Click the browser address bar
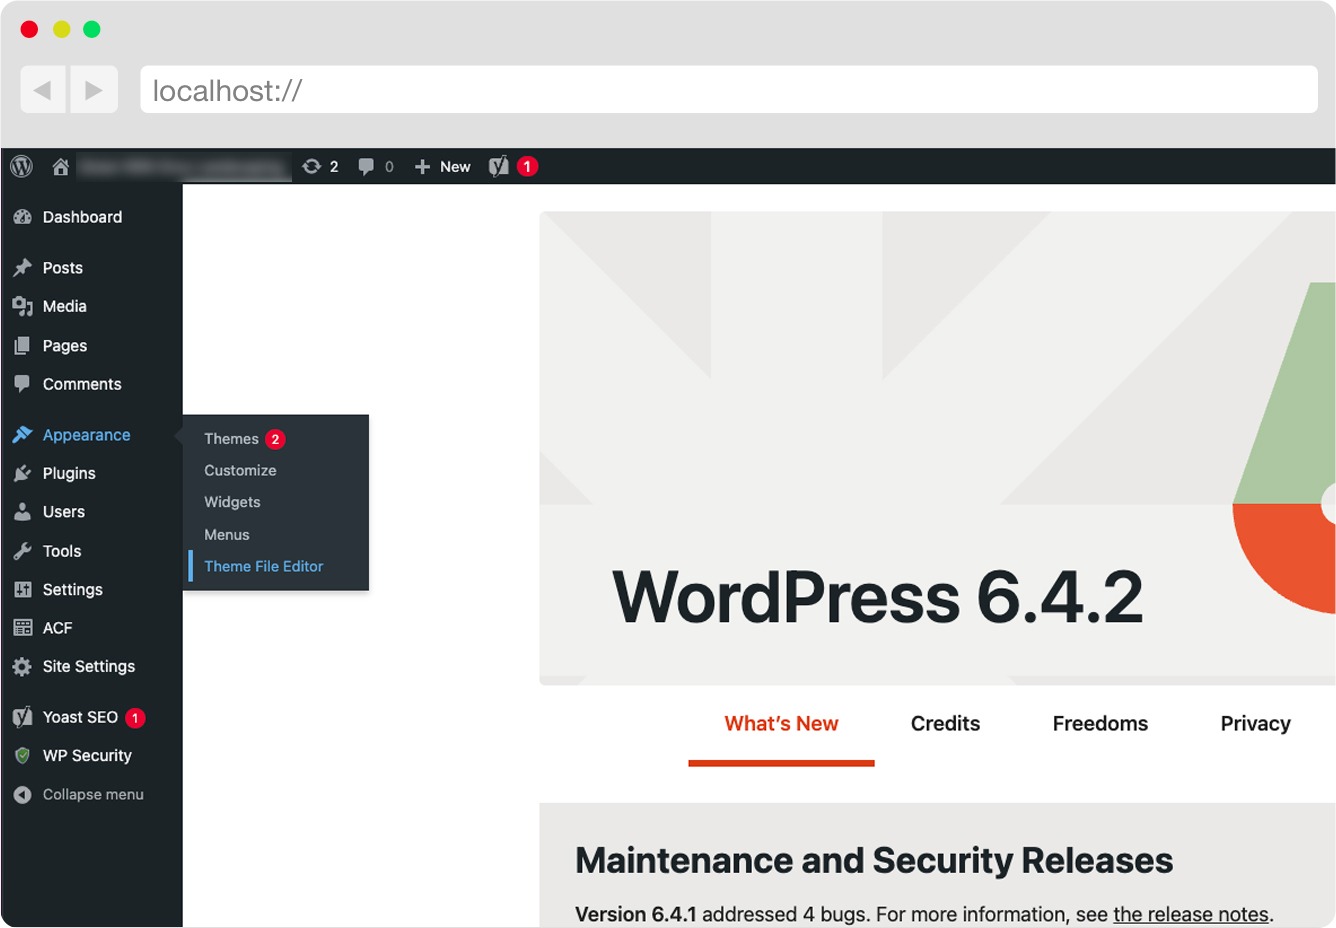 point(729,90)
